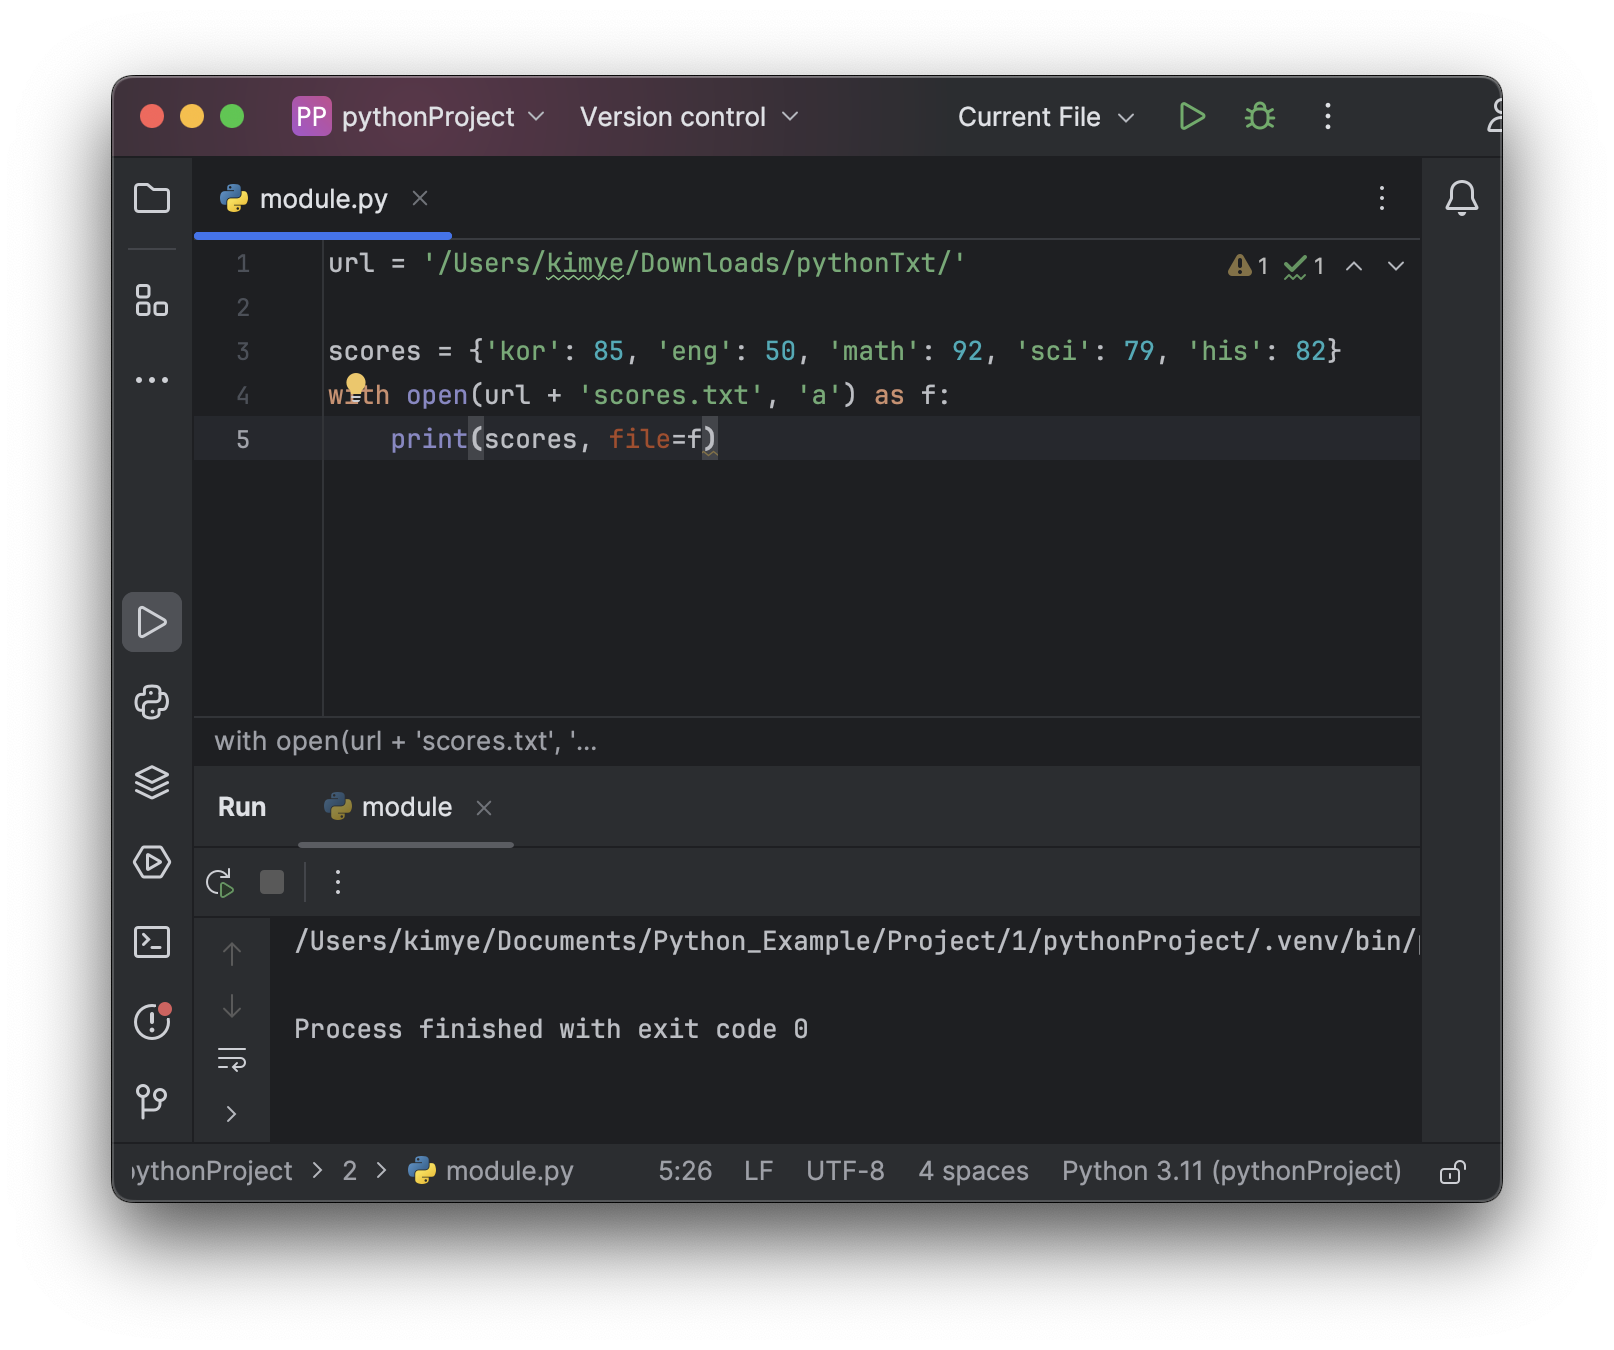The width and height of the screenshot is (1614, 1350).
Task: Click module.py in the navigation breadcrumb
Action: 491,1171
